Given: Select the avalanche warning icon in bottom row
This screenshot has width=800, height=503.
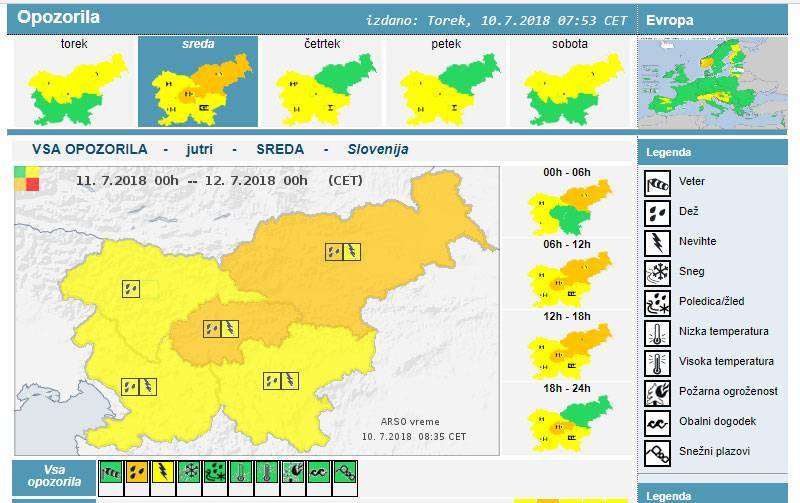Looking at the screenshot, I should [344, 472].
